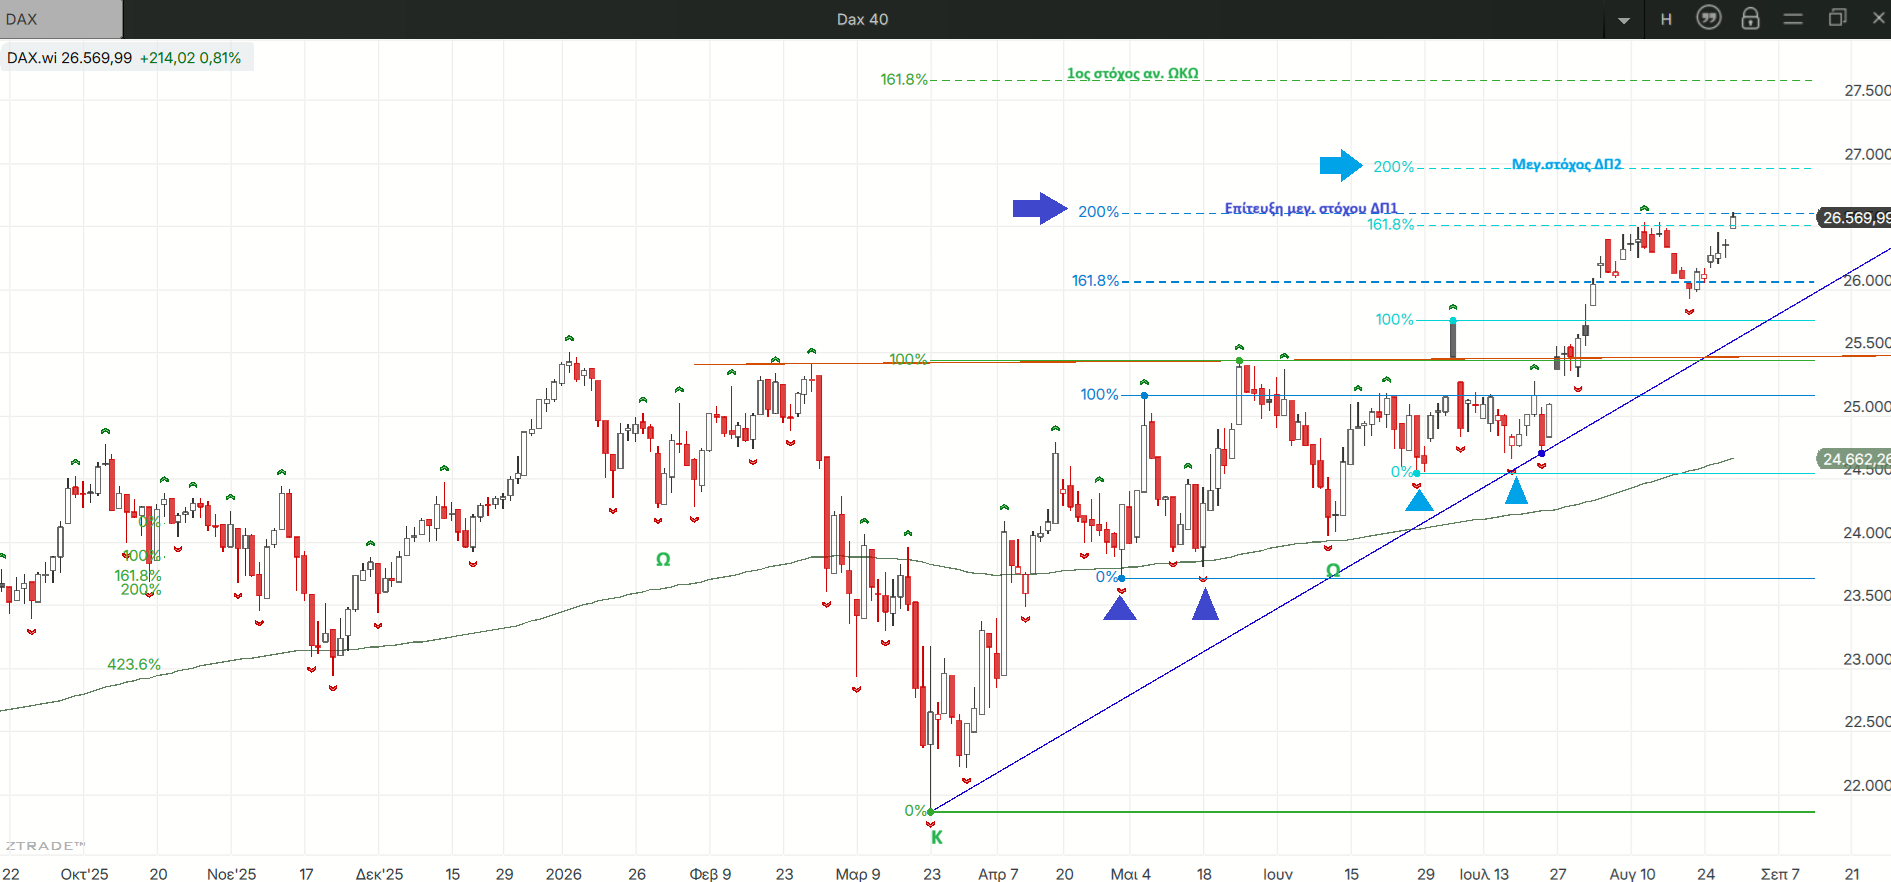Click the 'Μαι 4' date axis label
The image size is (1891, 882).
(1130, 874)
